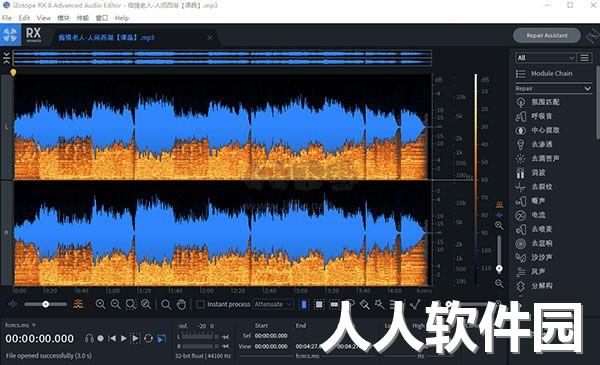Open the Module Chain
600x365 pixels.
(545, 73)
